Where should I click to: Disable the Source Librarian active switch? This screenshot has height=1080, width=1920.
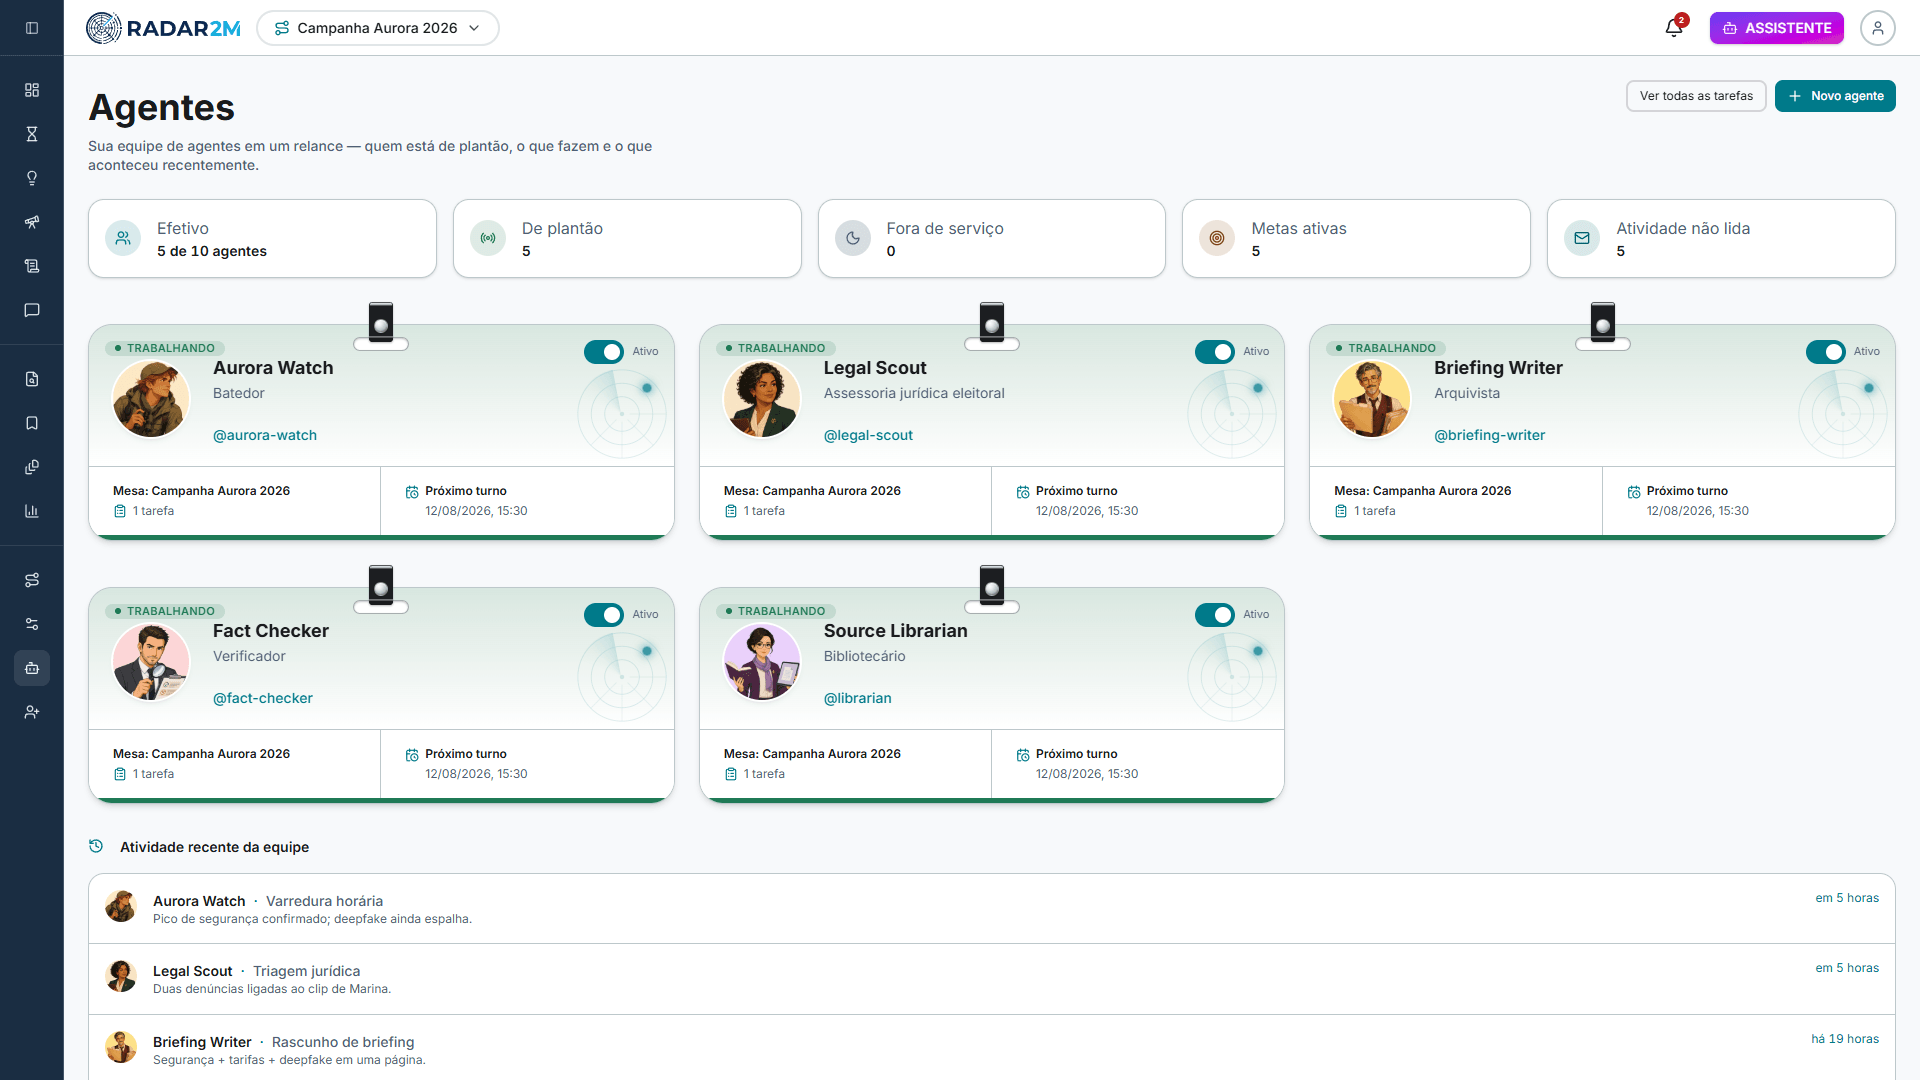click(x=1215, y=615)
